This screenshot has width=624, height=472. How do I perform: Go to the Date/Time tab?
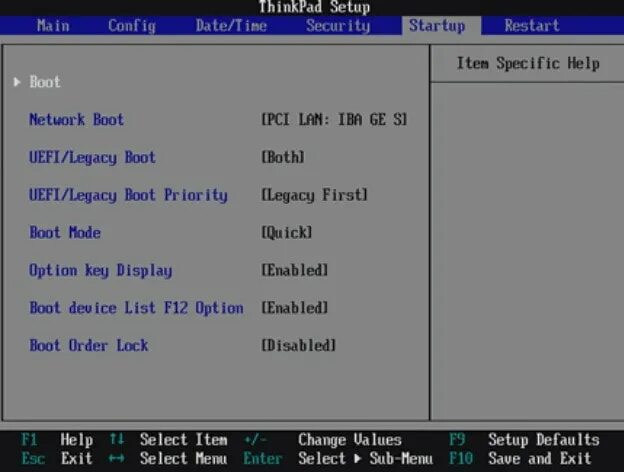[231, 26]
